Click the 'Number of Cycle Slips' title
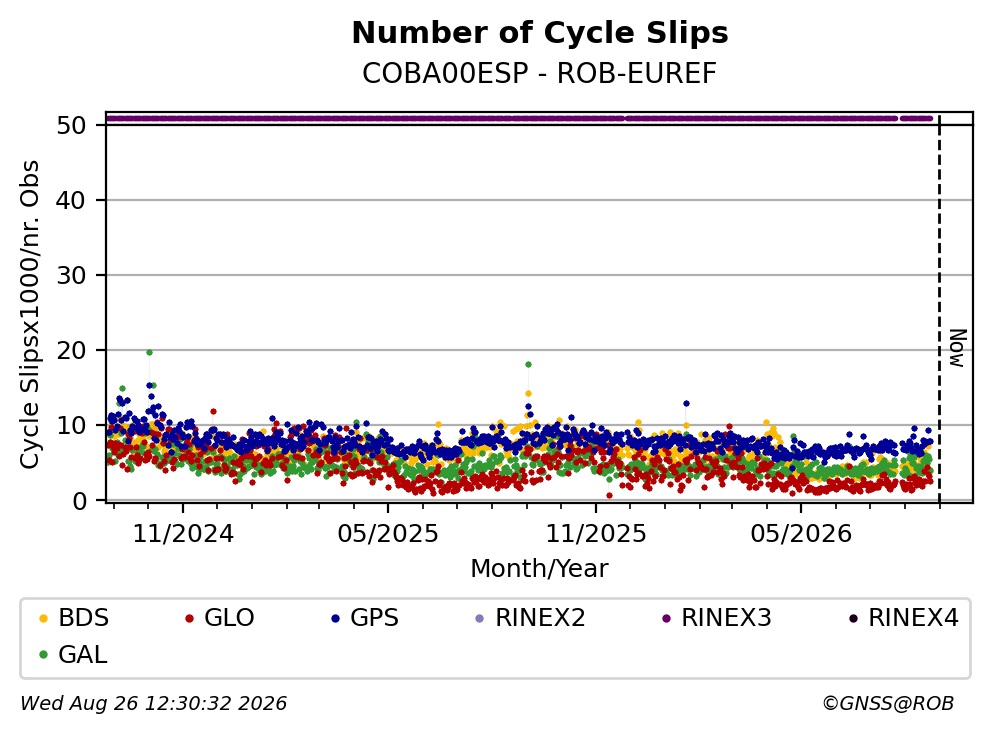993x734 pixels. point(540,33)
